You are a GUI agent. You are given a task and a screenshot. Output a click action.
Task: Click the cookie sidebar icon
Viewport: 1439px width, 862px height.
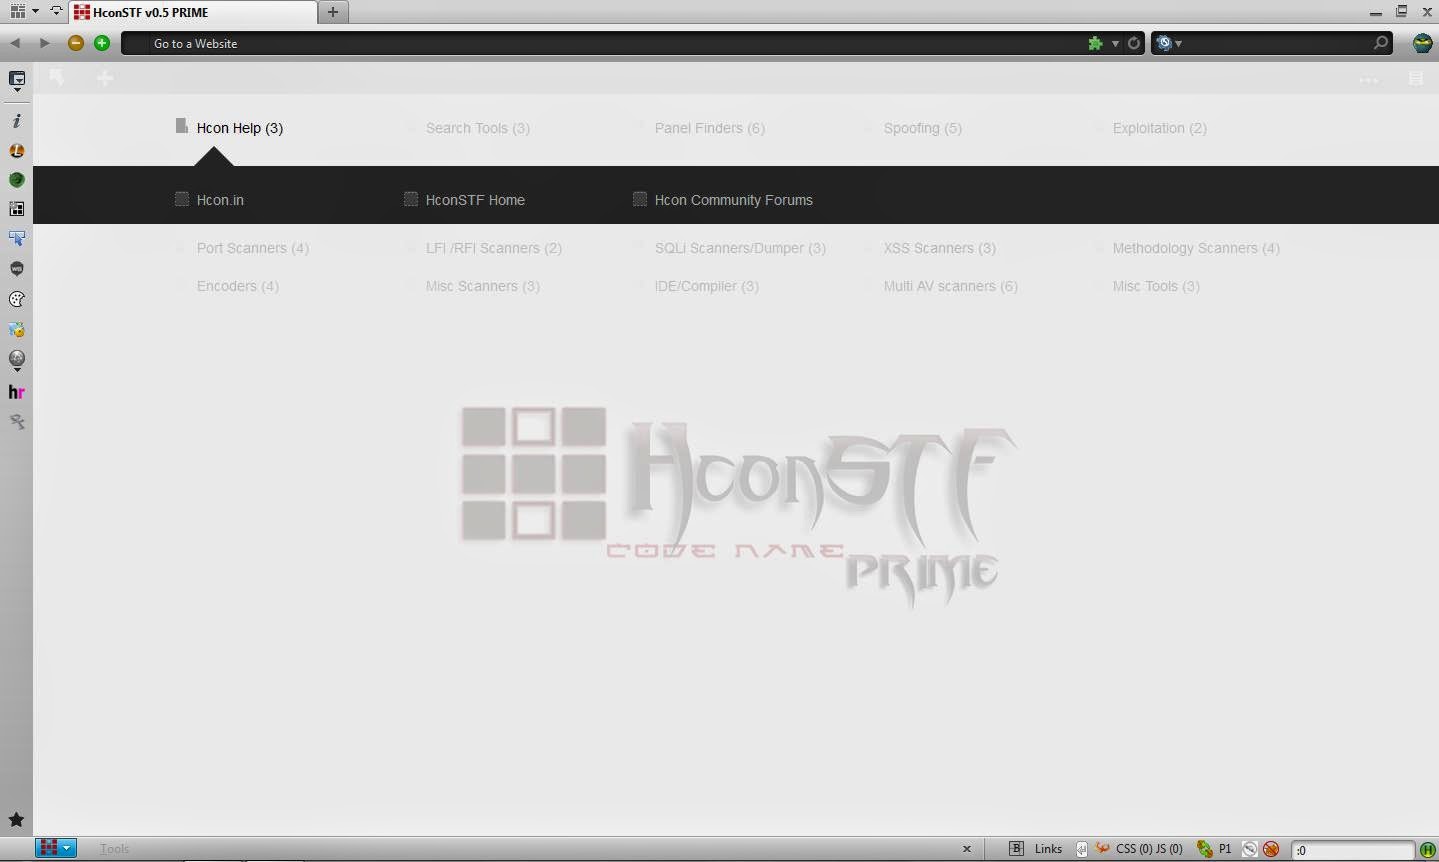[x=17, y=299]
